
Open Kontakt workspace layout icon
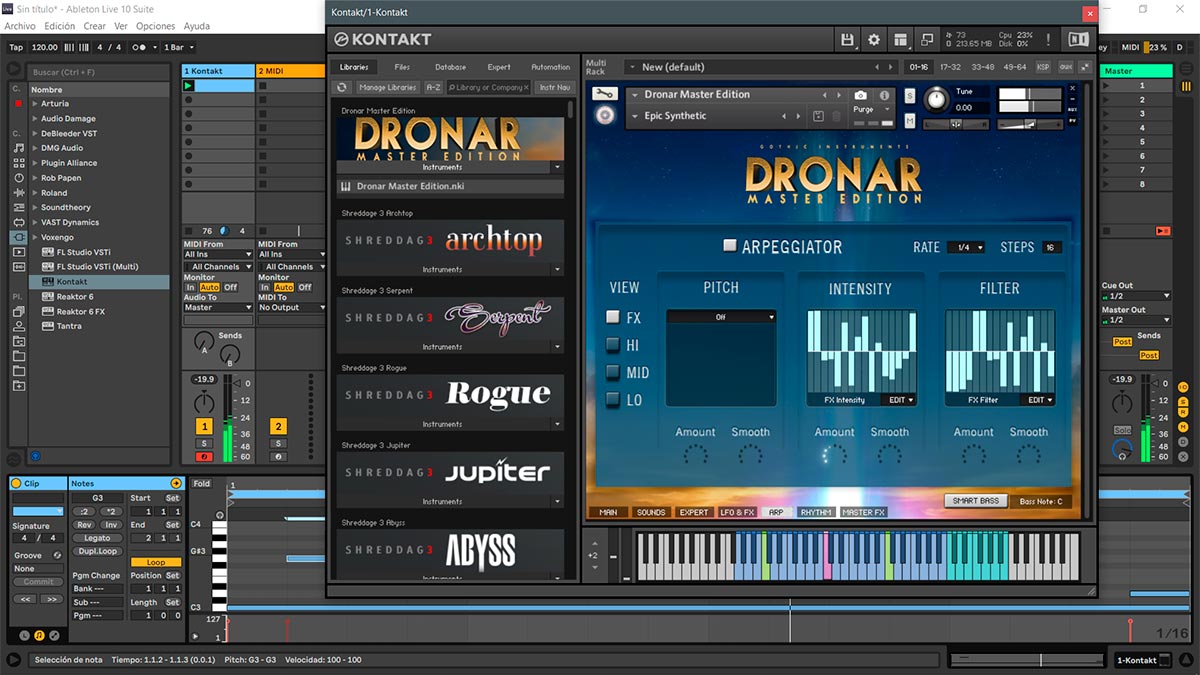click(901, 40)
